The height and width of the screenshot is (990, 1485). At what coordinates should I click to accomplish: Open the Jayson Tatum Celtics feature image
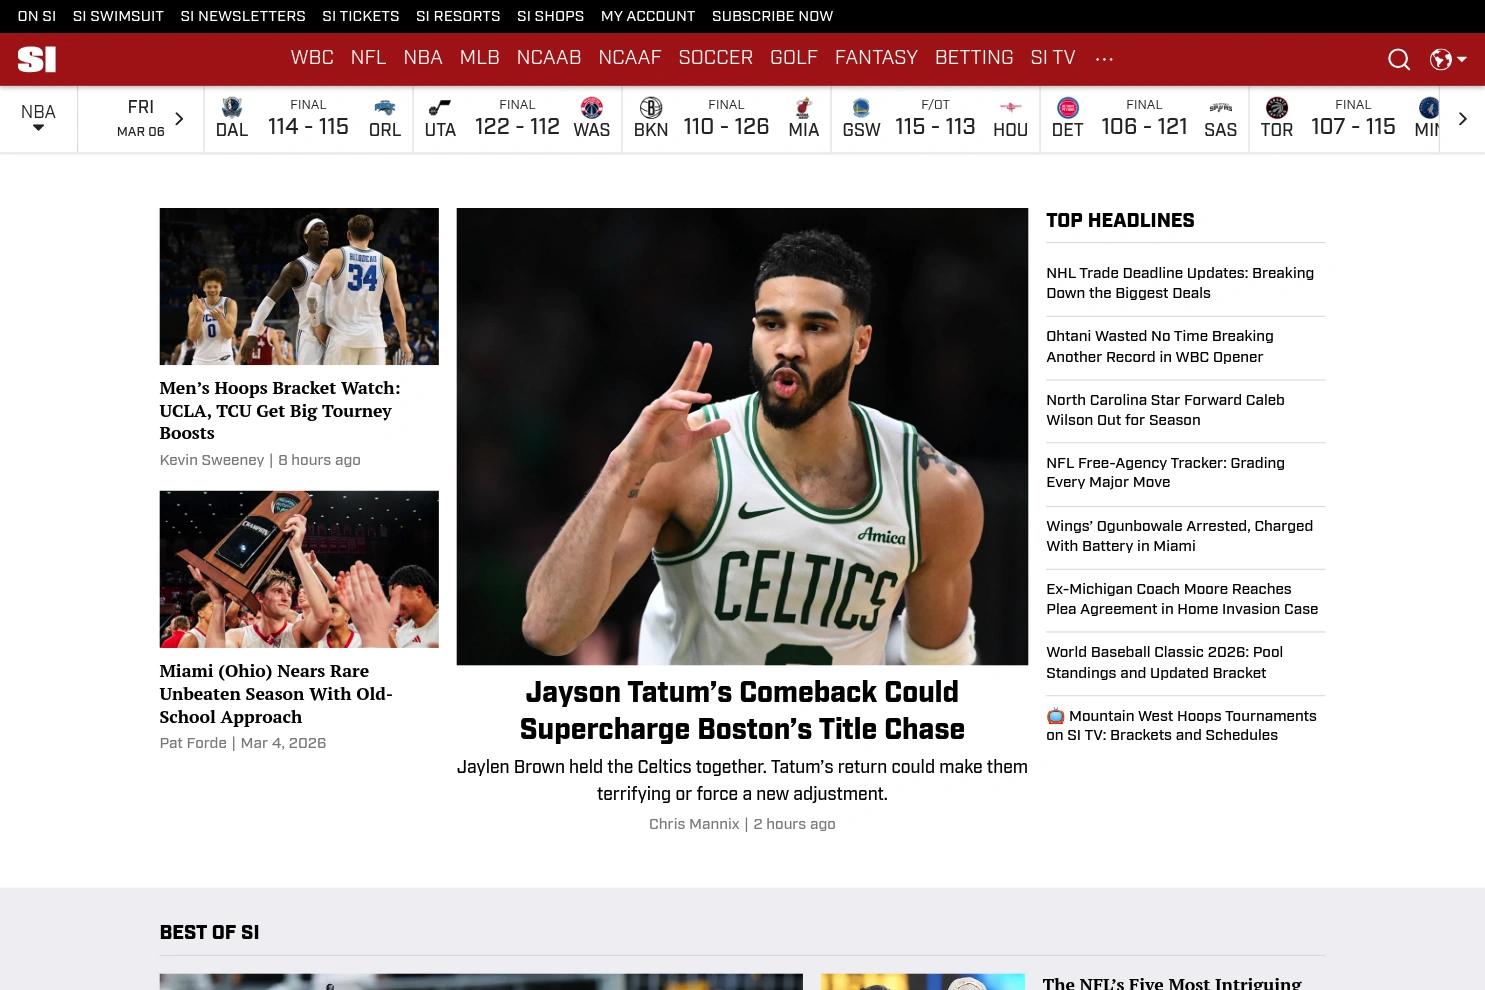pos(742,436)
